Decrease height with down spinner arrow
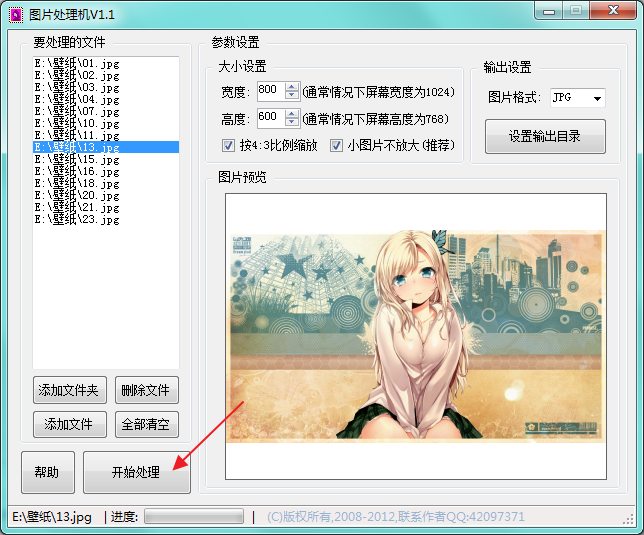The height and width of the screenshot is (535, 644). [x=292, y=122]
